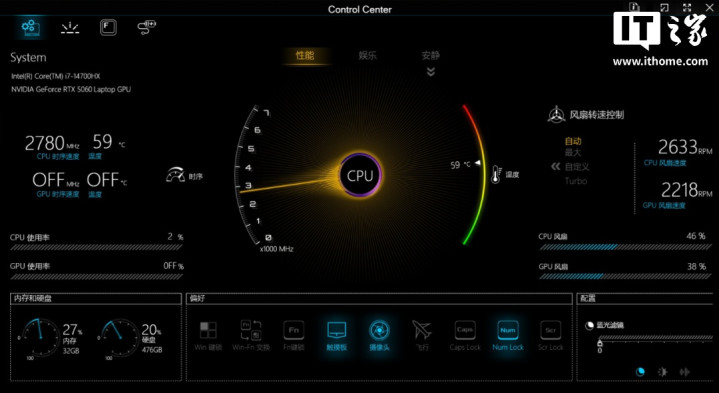Click the thermometer temperature icon

[496, 175]
